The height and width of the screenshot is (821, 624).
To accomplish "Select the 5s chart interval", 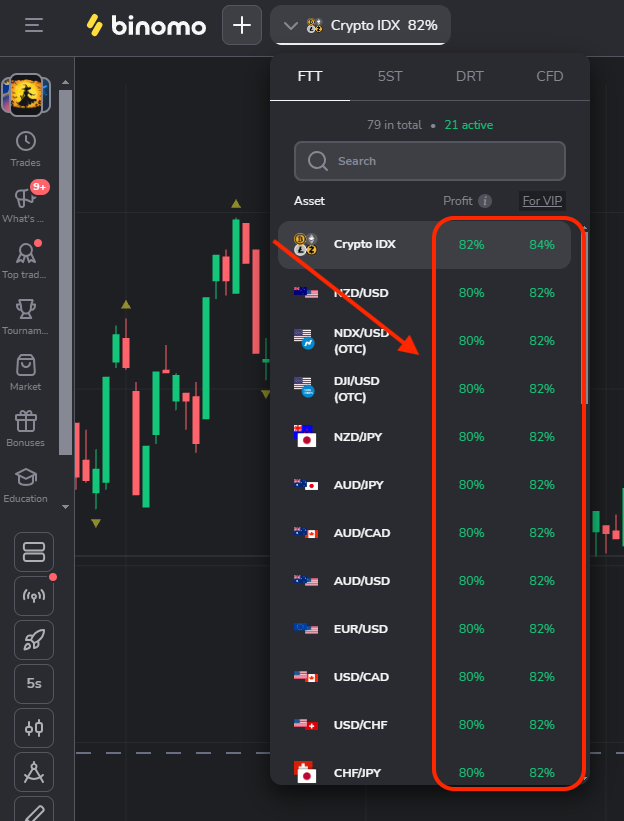I will pyautogui.click(x=33, y=684).
